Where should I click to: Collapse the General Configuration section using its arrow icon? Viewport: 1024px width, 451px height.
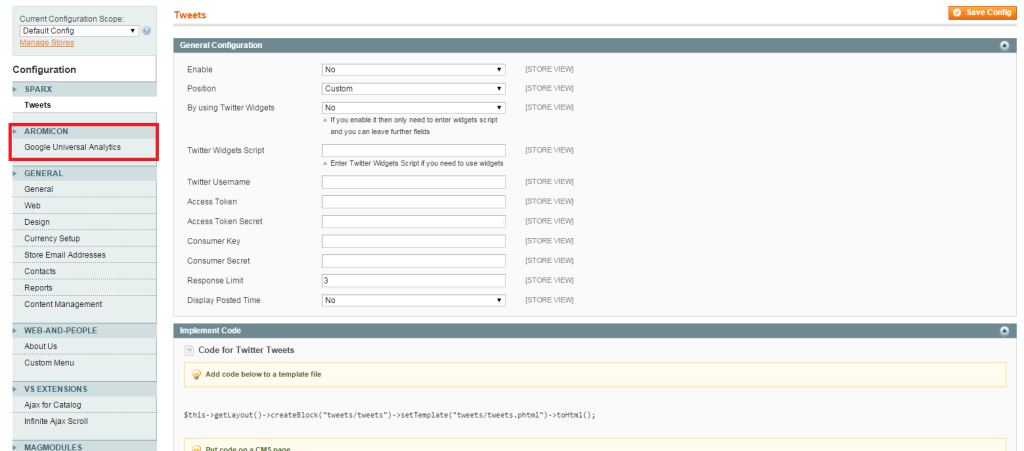(x=1004, y=46)
